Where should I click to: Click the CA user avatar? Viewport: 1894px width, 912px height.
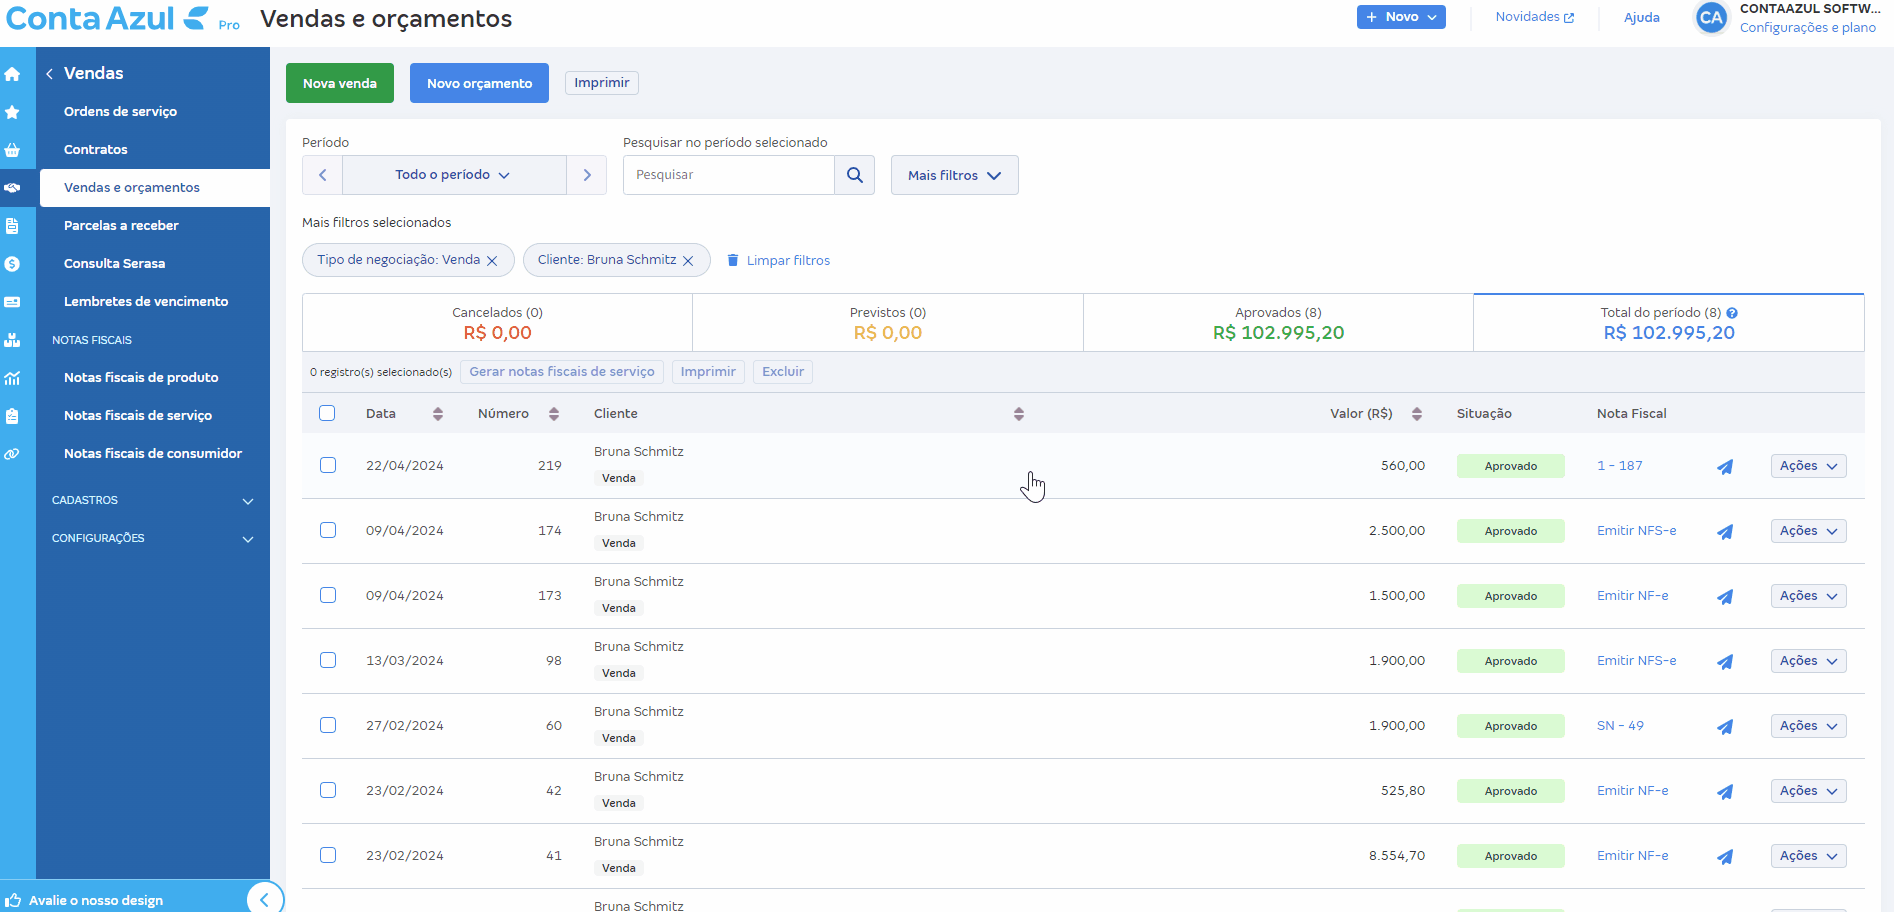tap(1711, 17)
